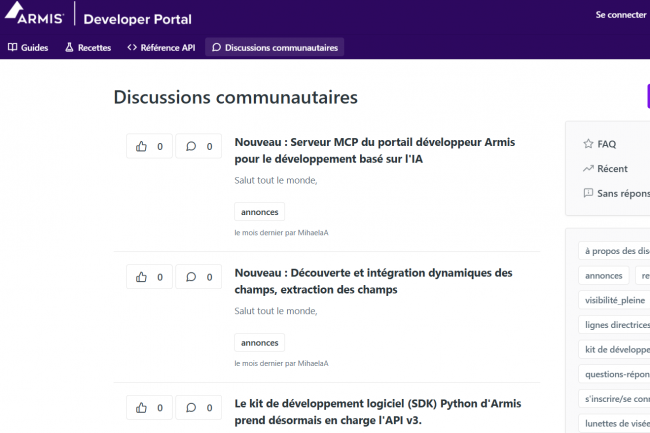Open the Recettes navigation tab
This screenshot has width=650, height=433.
click(x=88, y=47)
